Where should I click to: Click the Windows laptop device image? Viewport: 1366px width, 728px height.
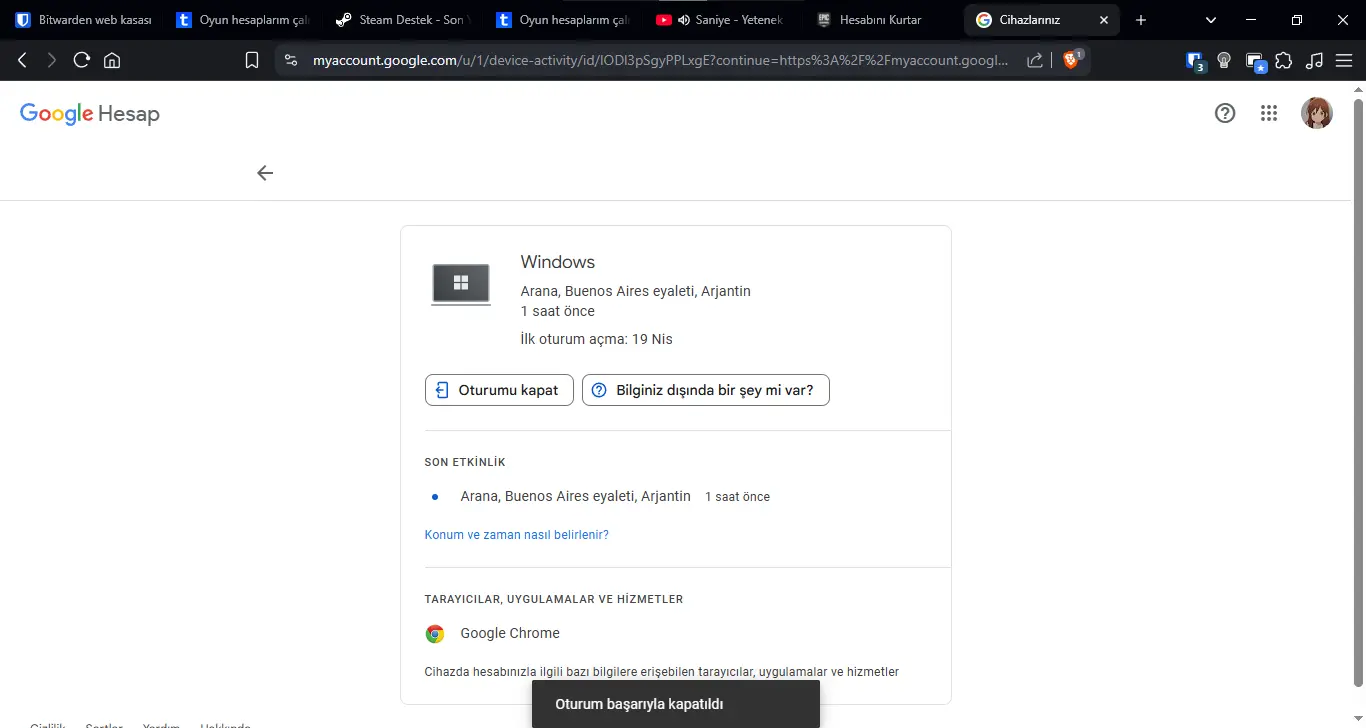click(x=461, y=284)
